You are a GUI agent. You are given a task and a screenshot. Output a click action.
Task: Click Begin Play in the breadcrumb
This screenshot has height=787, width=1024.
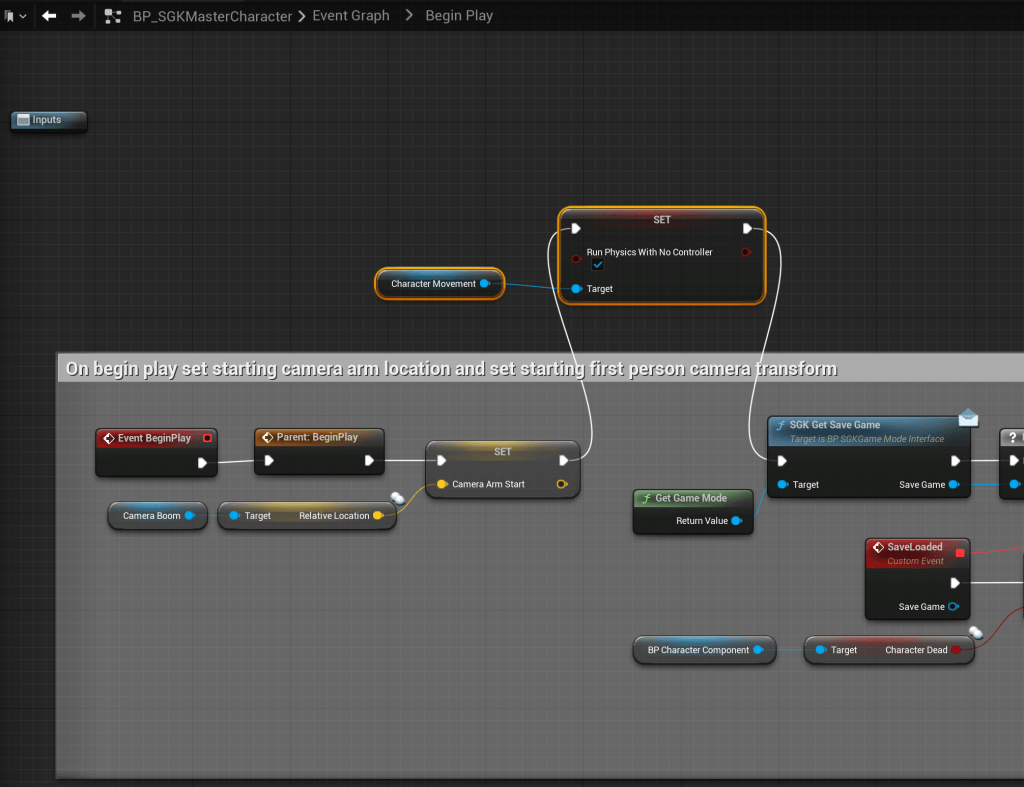[459, 16]
